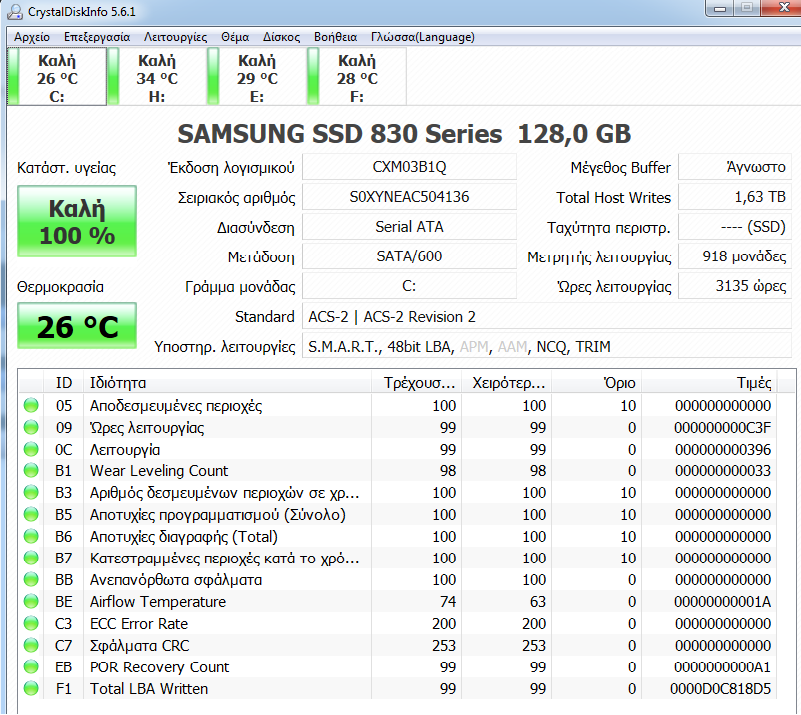
Task: Open the Αρχείο menu
Action: coord(32,37)
